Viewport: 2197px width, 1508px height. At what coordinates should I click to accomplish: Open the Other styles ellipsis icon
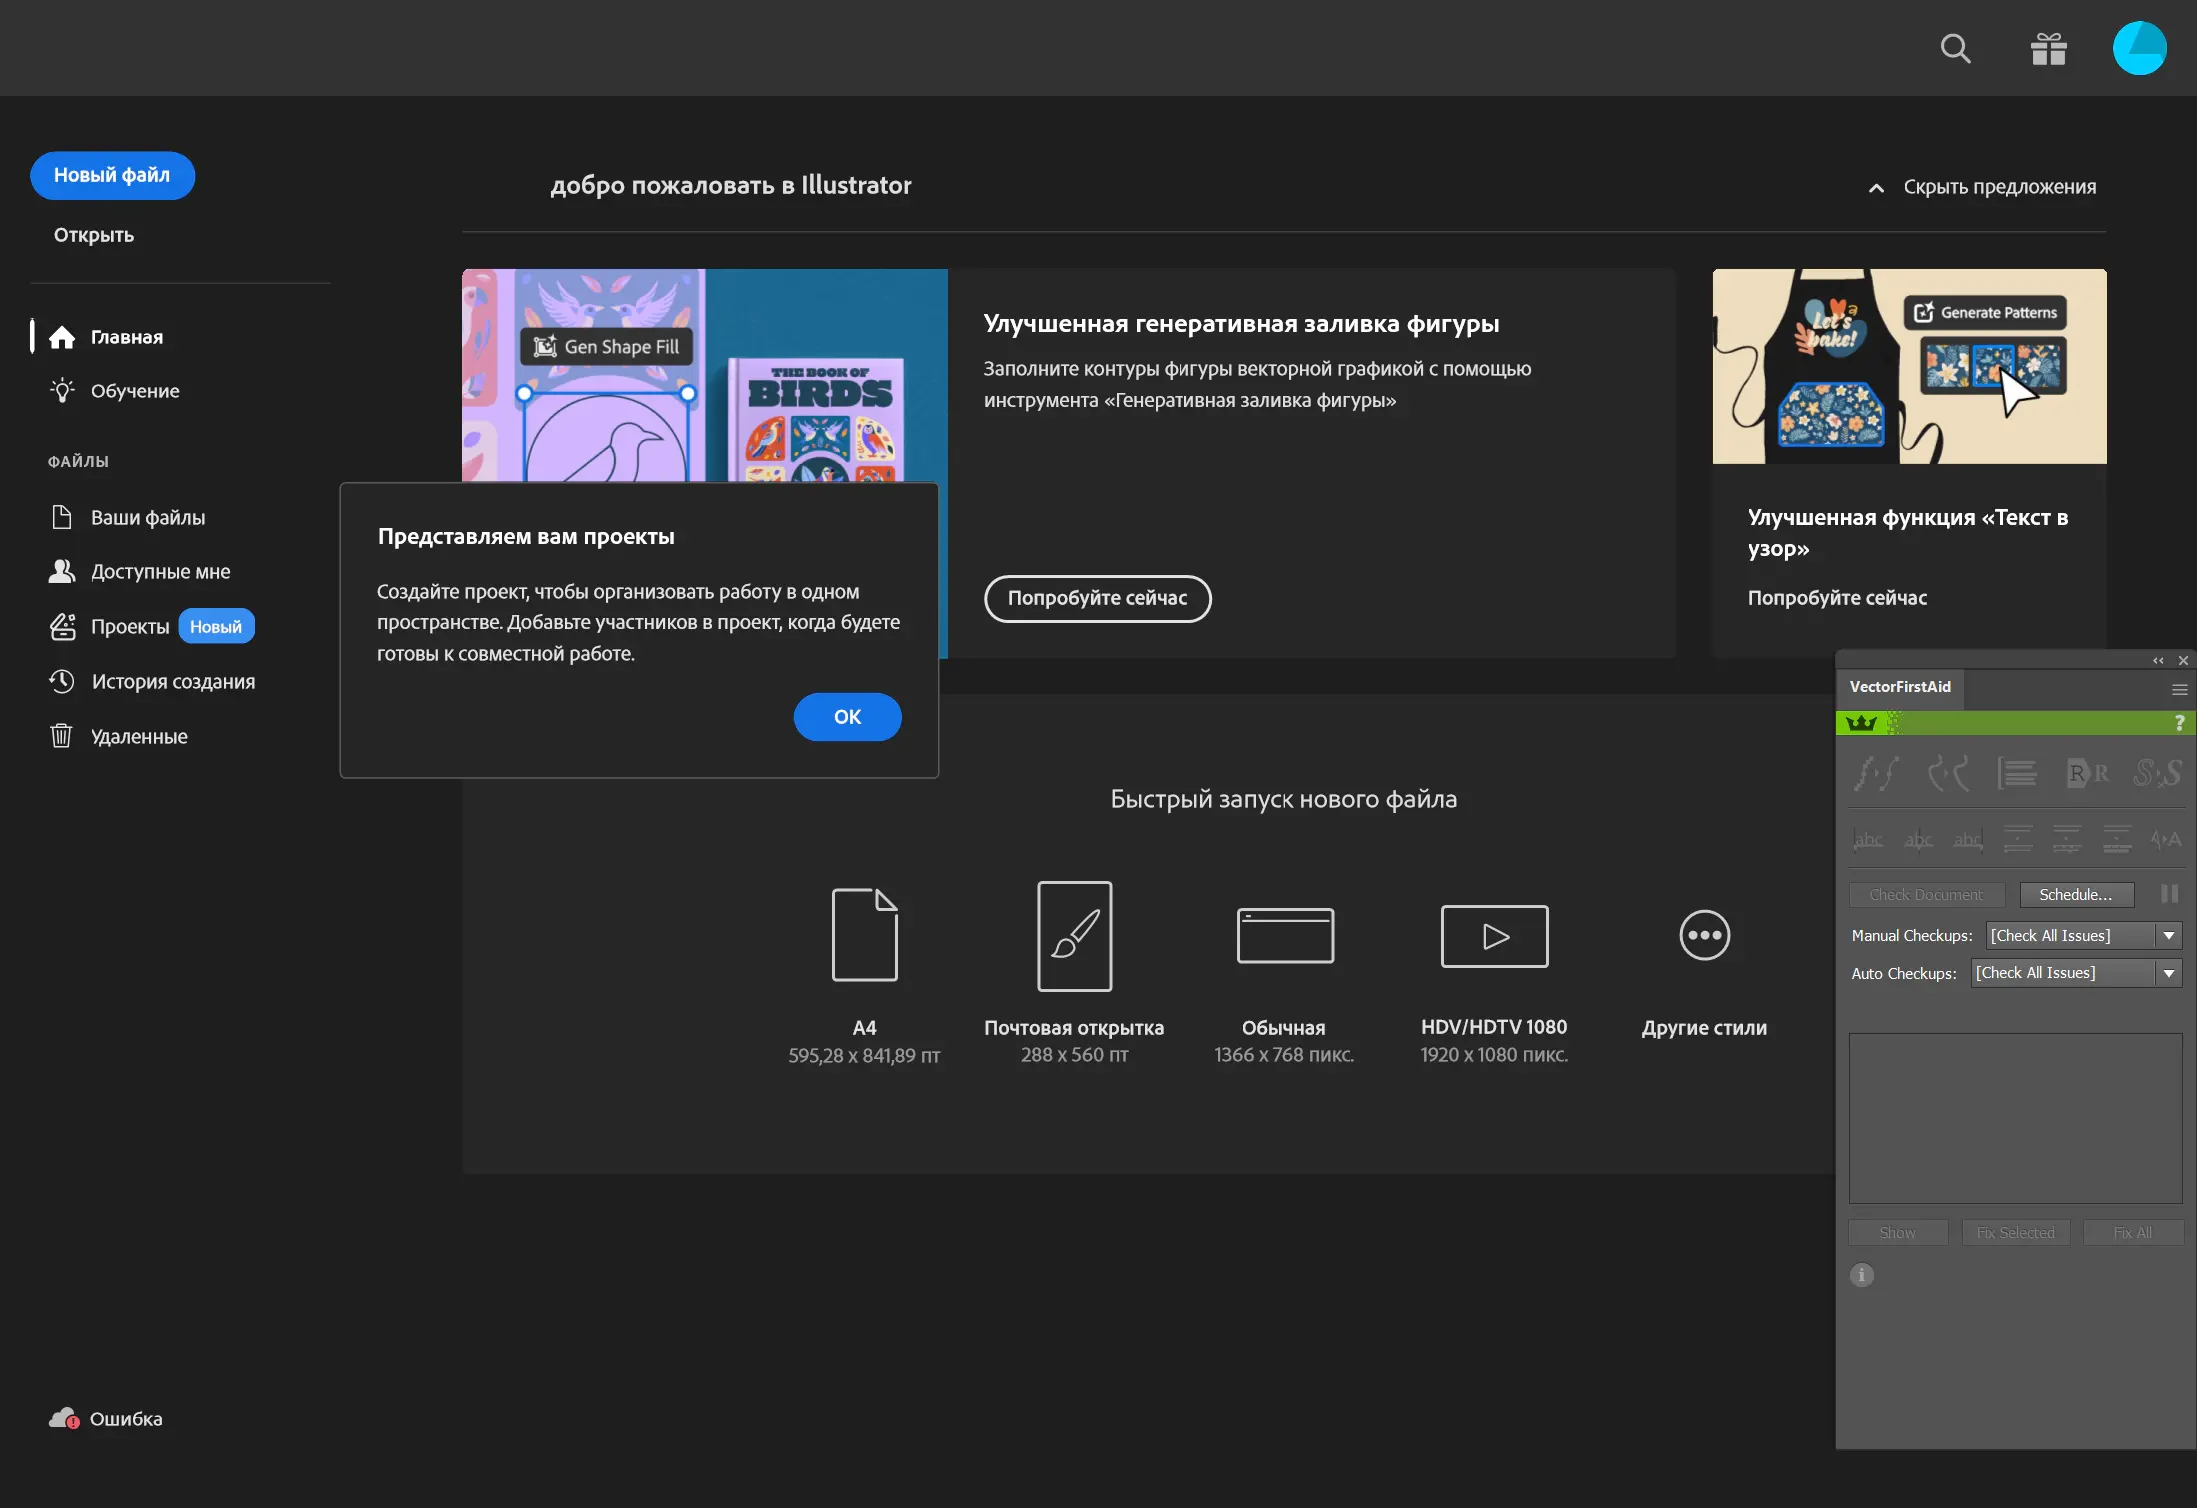coord(1704,935)
